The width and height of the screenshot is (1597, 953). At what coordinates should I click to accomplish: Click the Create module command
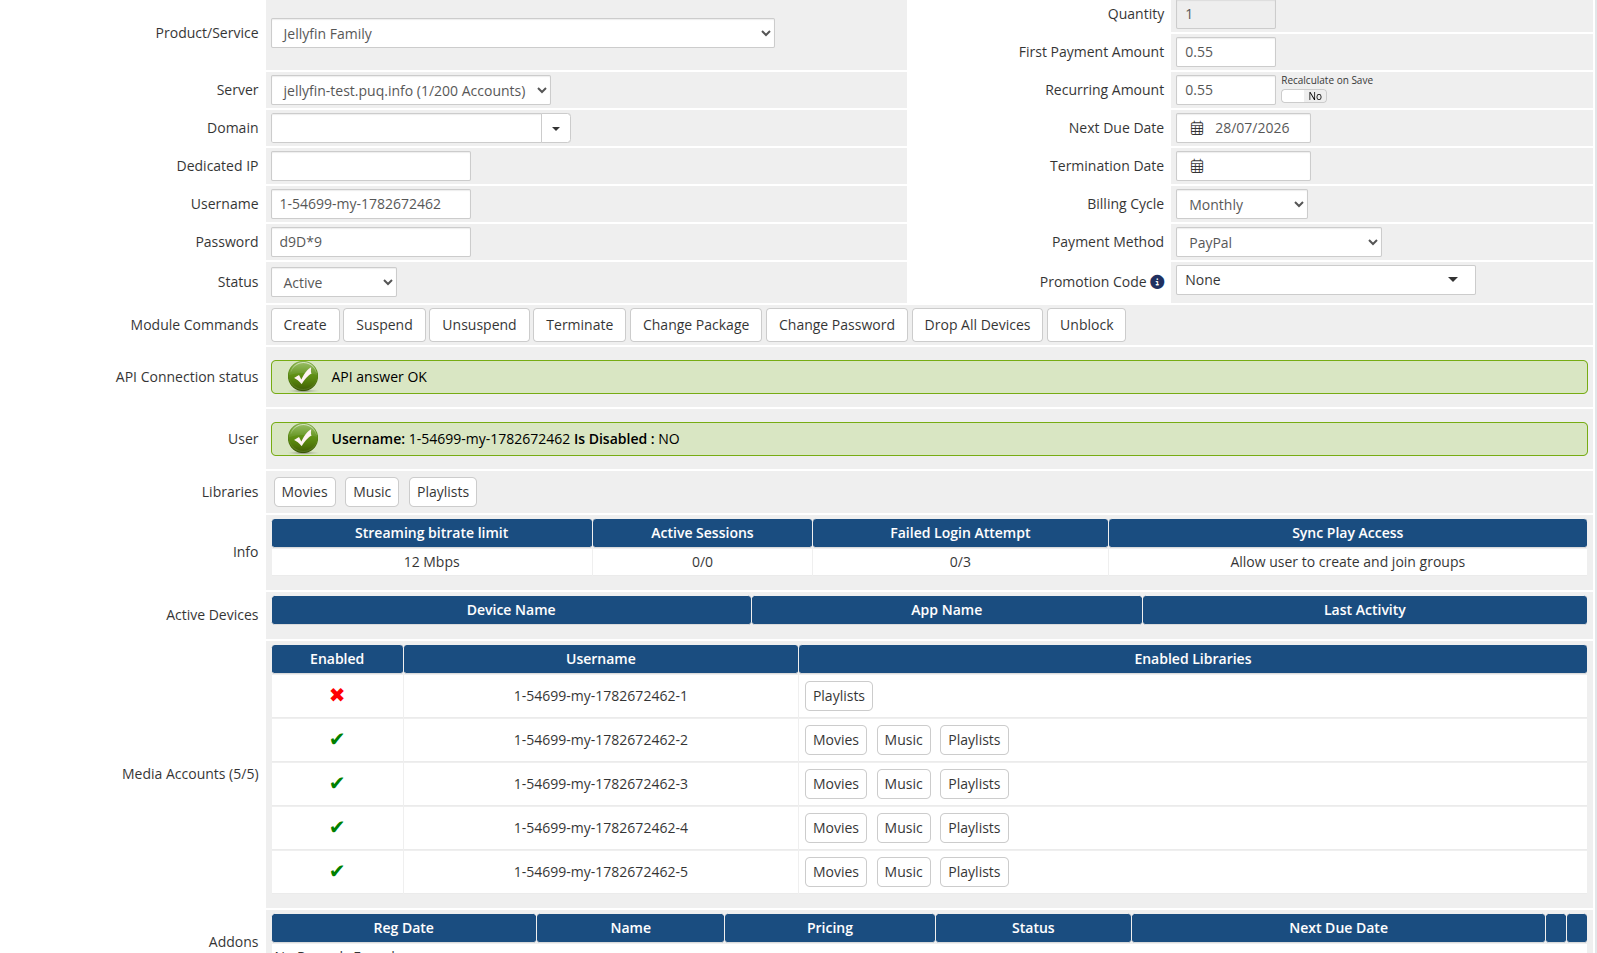(x=305, y=325)
